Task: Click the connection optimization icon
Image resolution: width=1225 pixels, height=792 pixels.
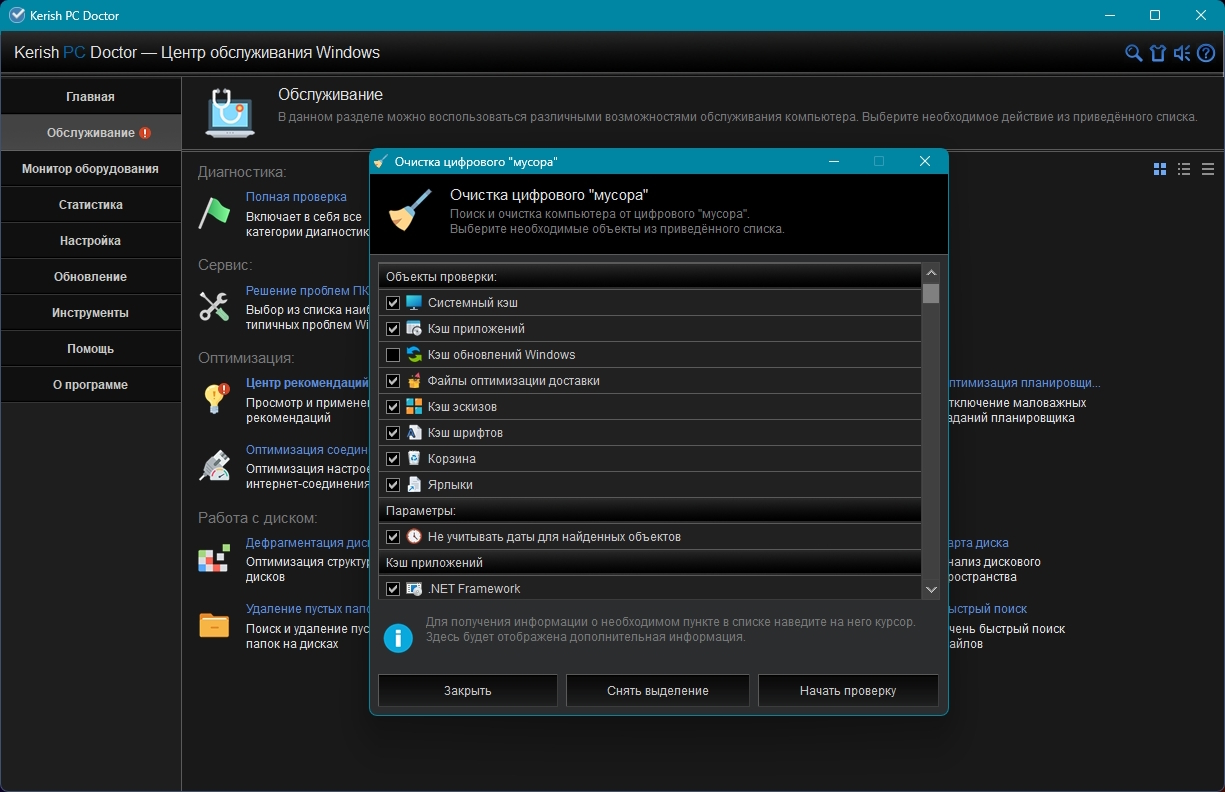Action: (214, 466)
